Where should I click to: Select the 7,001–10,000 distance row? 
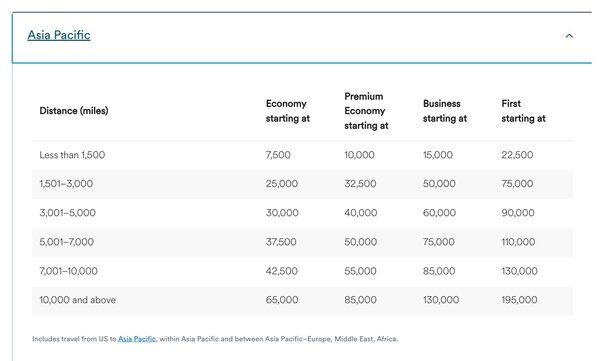coord(302,271)
